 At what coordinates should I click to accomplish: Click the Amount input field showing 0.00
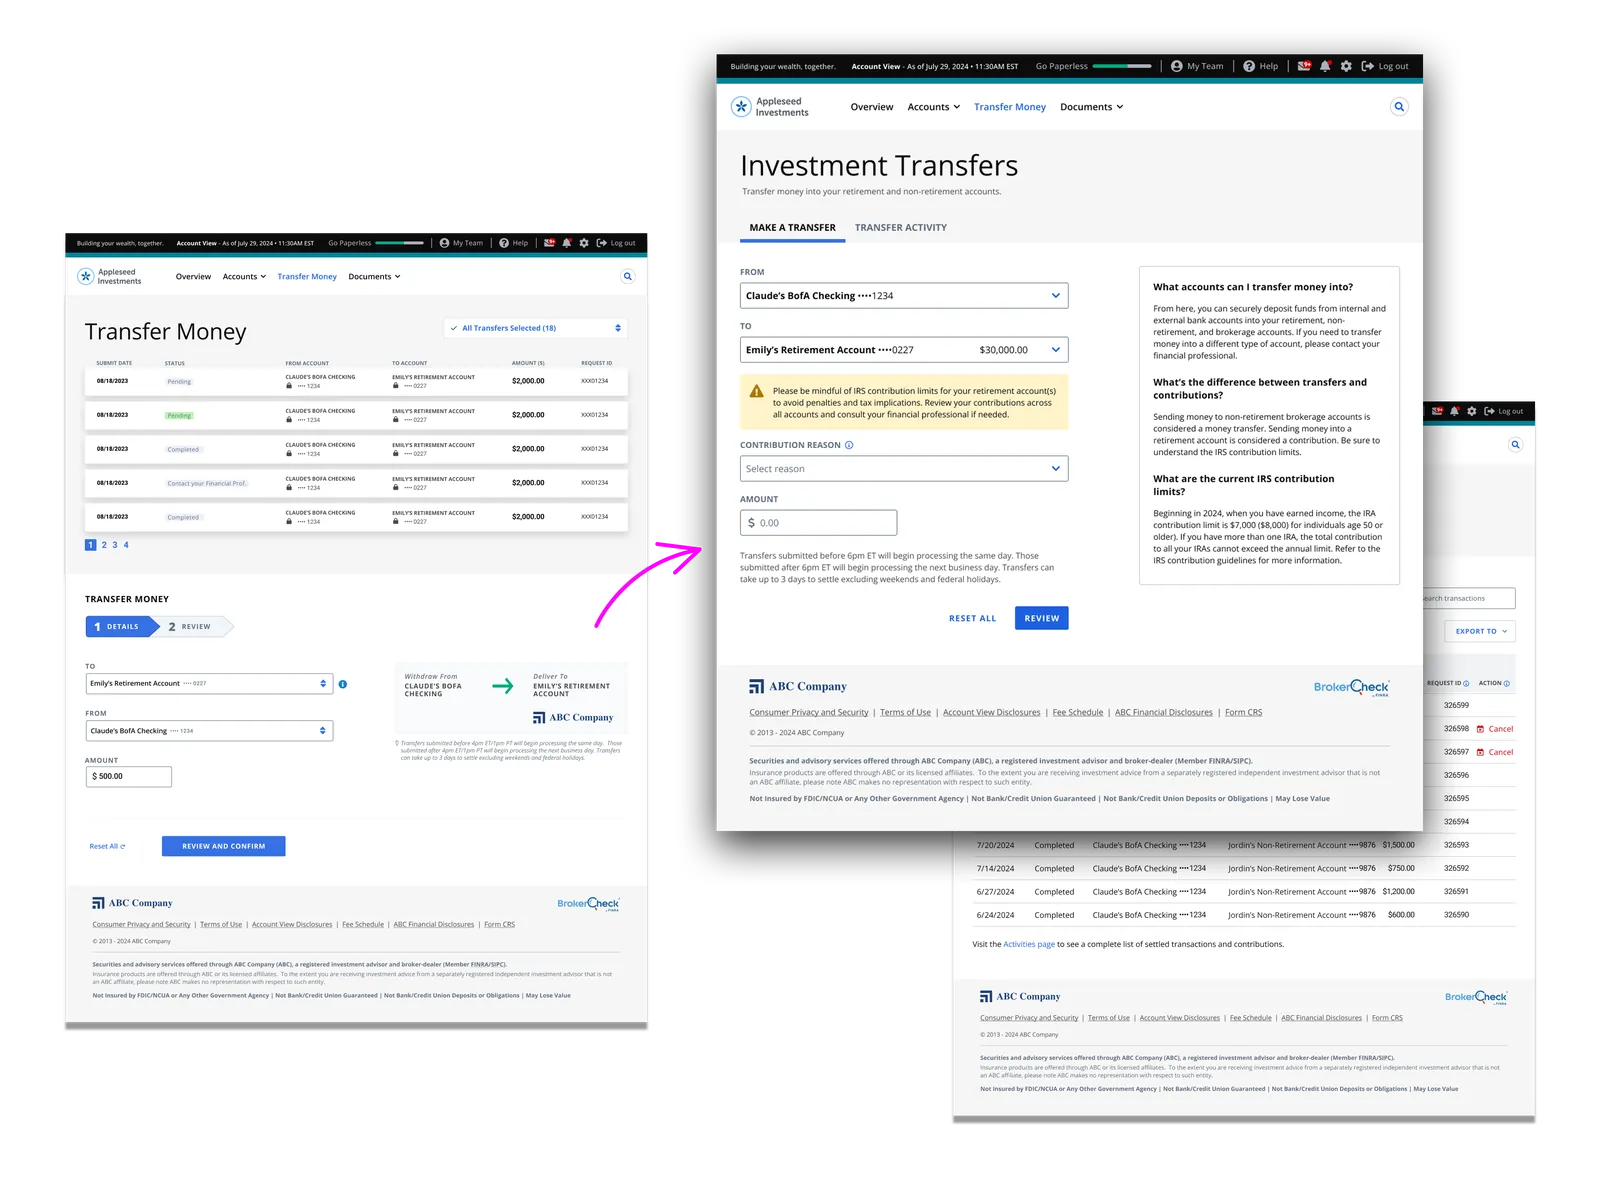coord(819,523)
